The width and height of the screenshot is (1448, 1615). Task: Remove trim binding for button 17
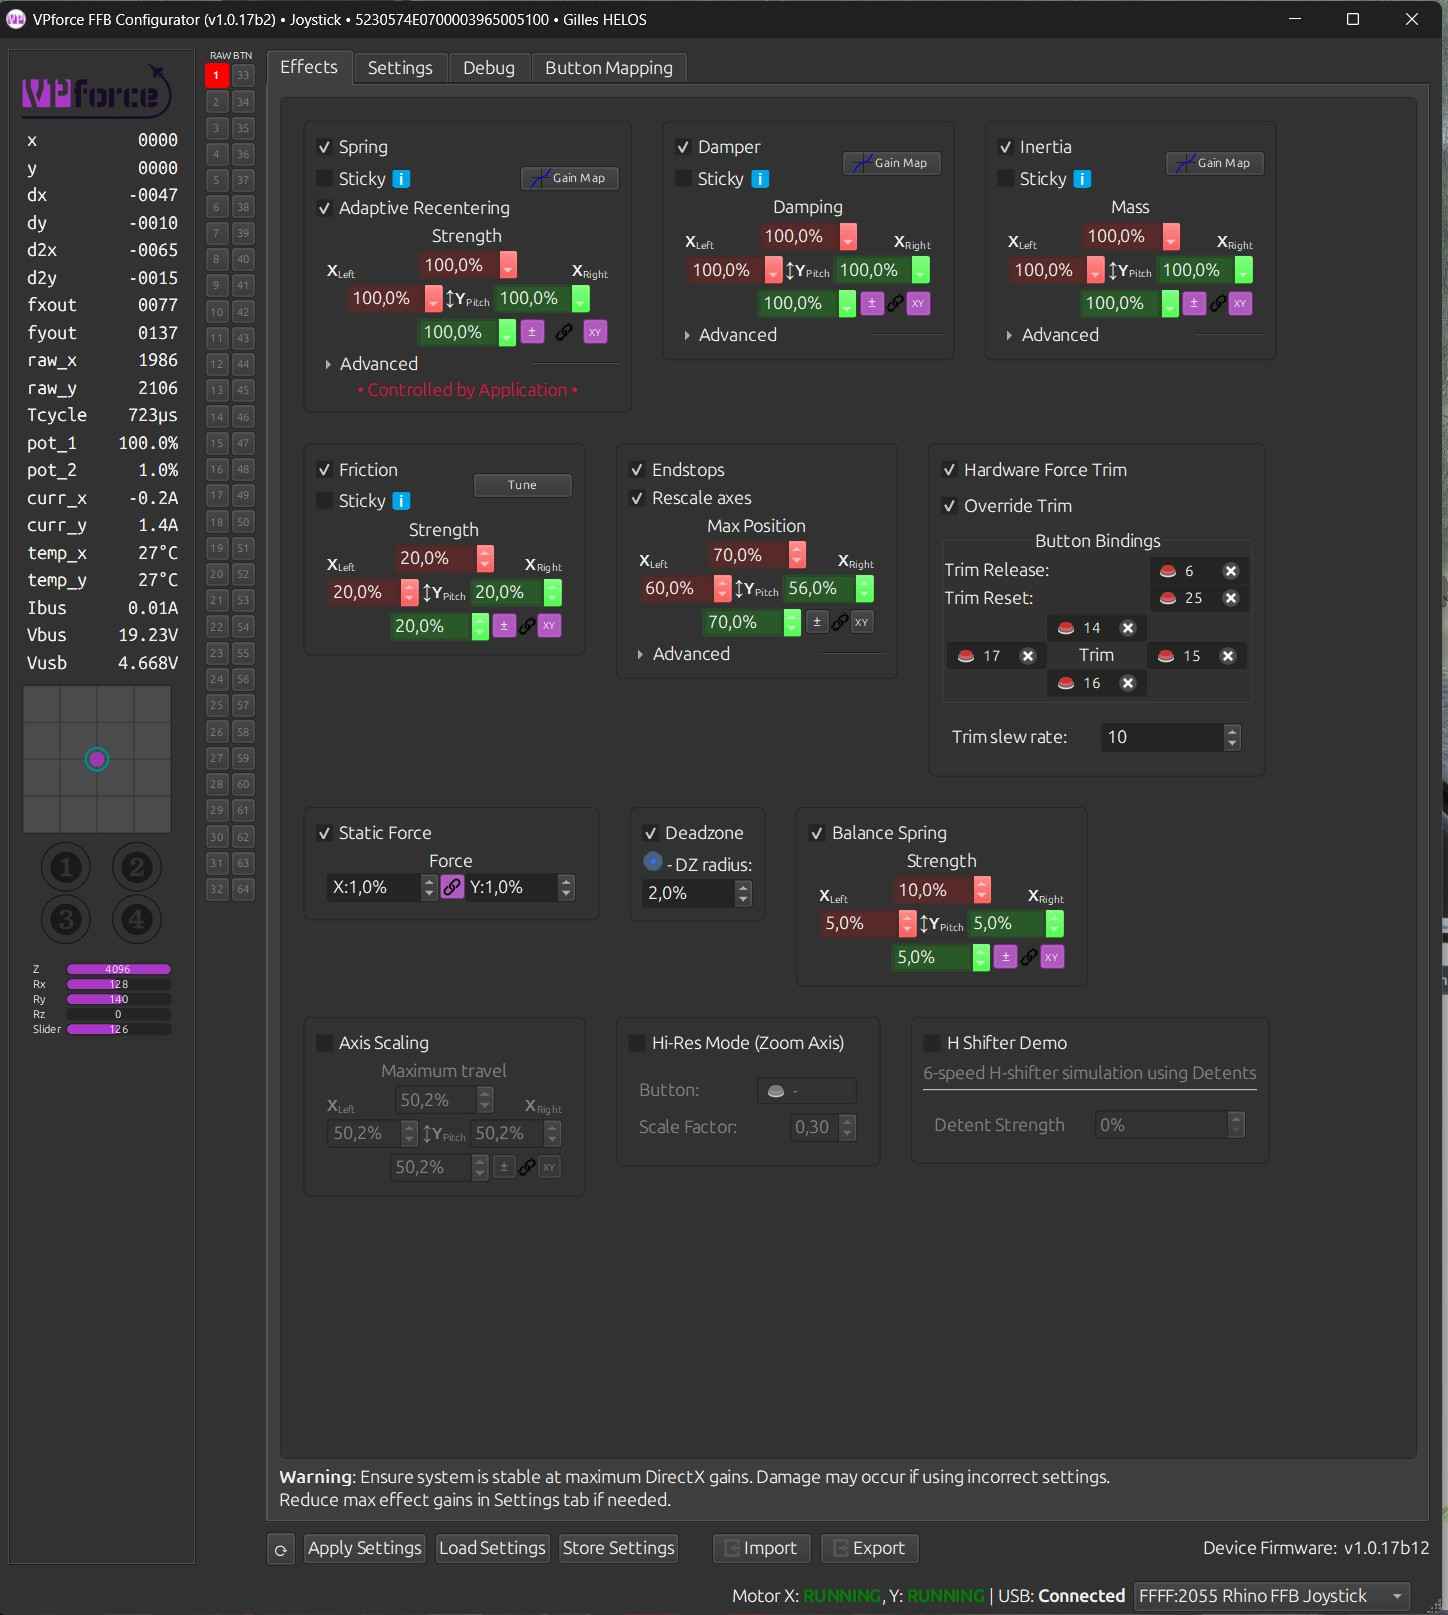point(1027,656)
